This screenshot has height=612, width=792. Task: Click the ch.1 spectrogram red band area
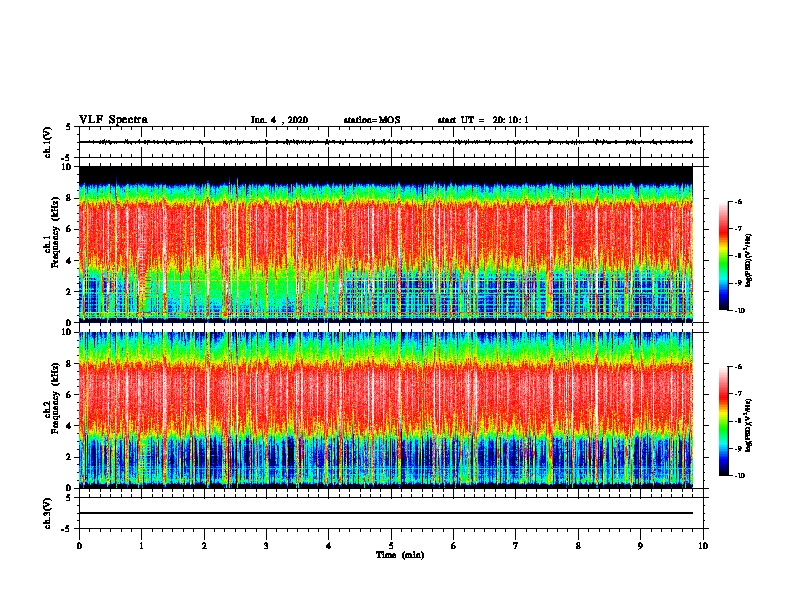tap(385, 232)
